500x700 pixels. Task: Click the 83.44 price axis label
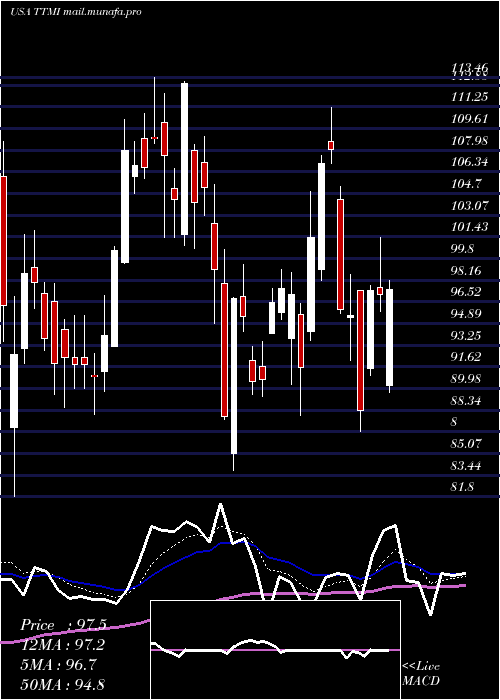467,466
